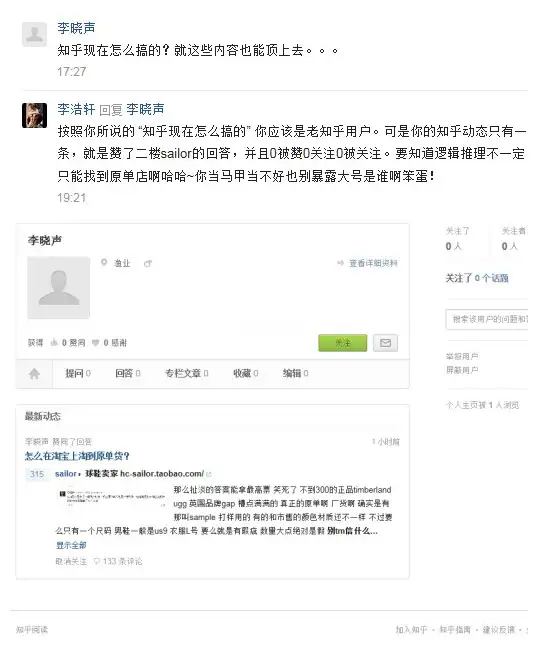Click the heart 感谢 icon
The width and height of the screenshot is (538, 649).
point(95,343)
